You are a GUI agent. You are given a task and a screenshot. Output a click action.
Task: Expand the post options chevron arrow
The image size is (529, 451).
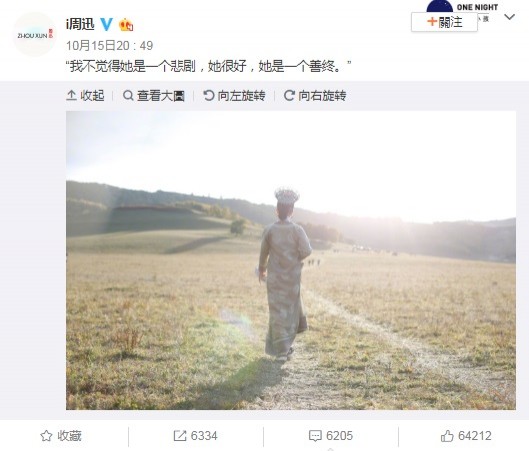[509, 17]
